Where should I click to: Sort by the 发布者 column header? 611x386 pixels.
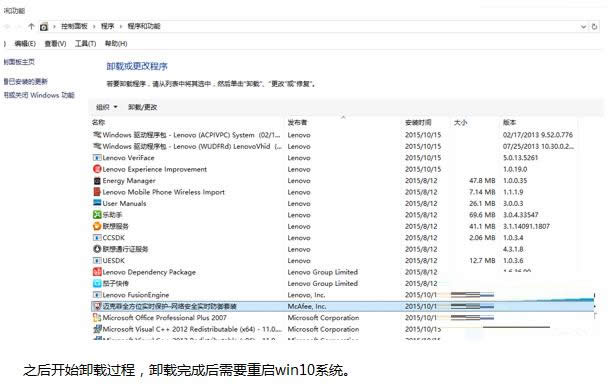pos(297,122)
